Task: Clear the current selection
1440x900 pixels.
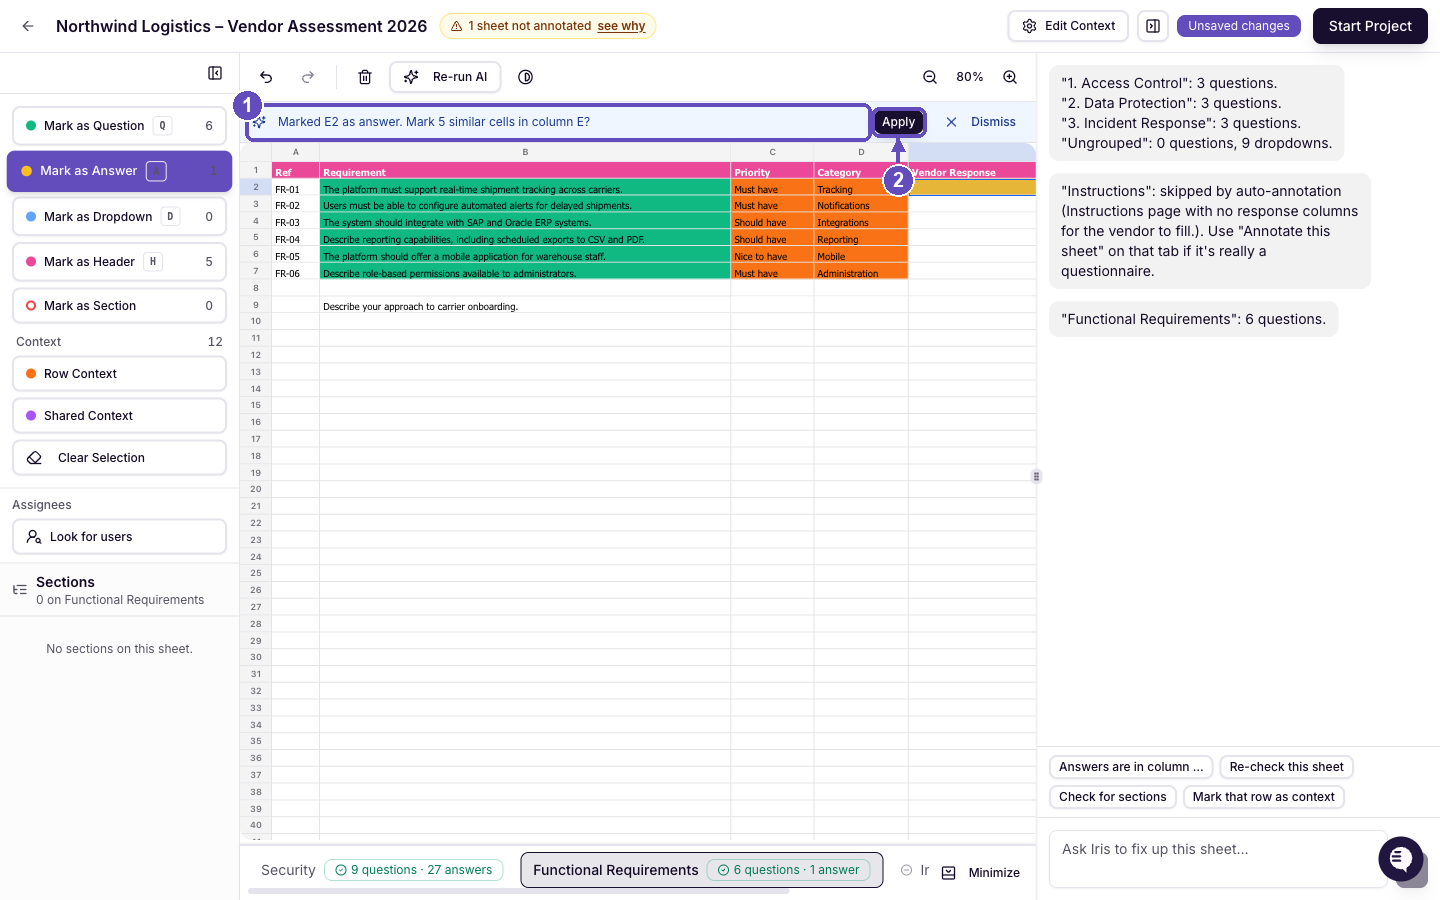Action: [119, 458]
